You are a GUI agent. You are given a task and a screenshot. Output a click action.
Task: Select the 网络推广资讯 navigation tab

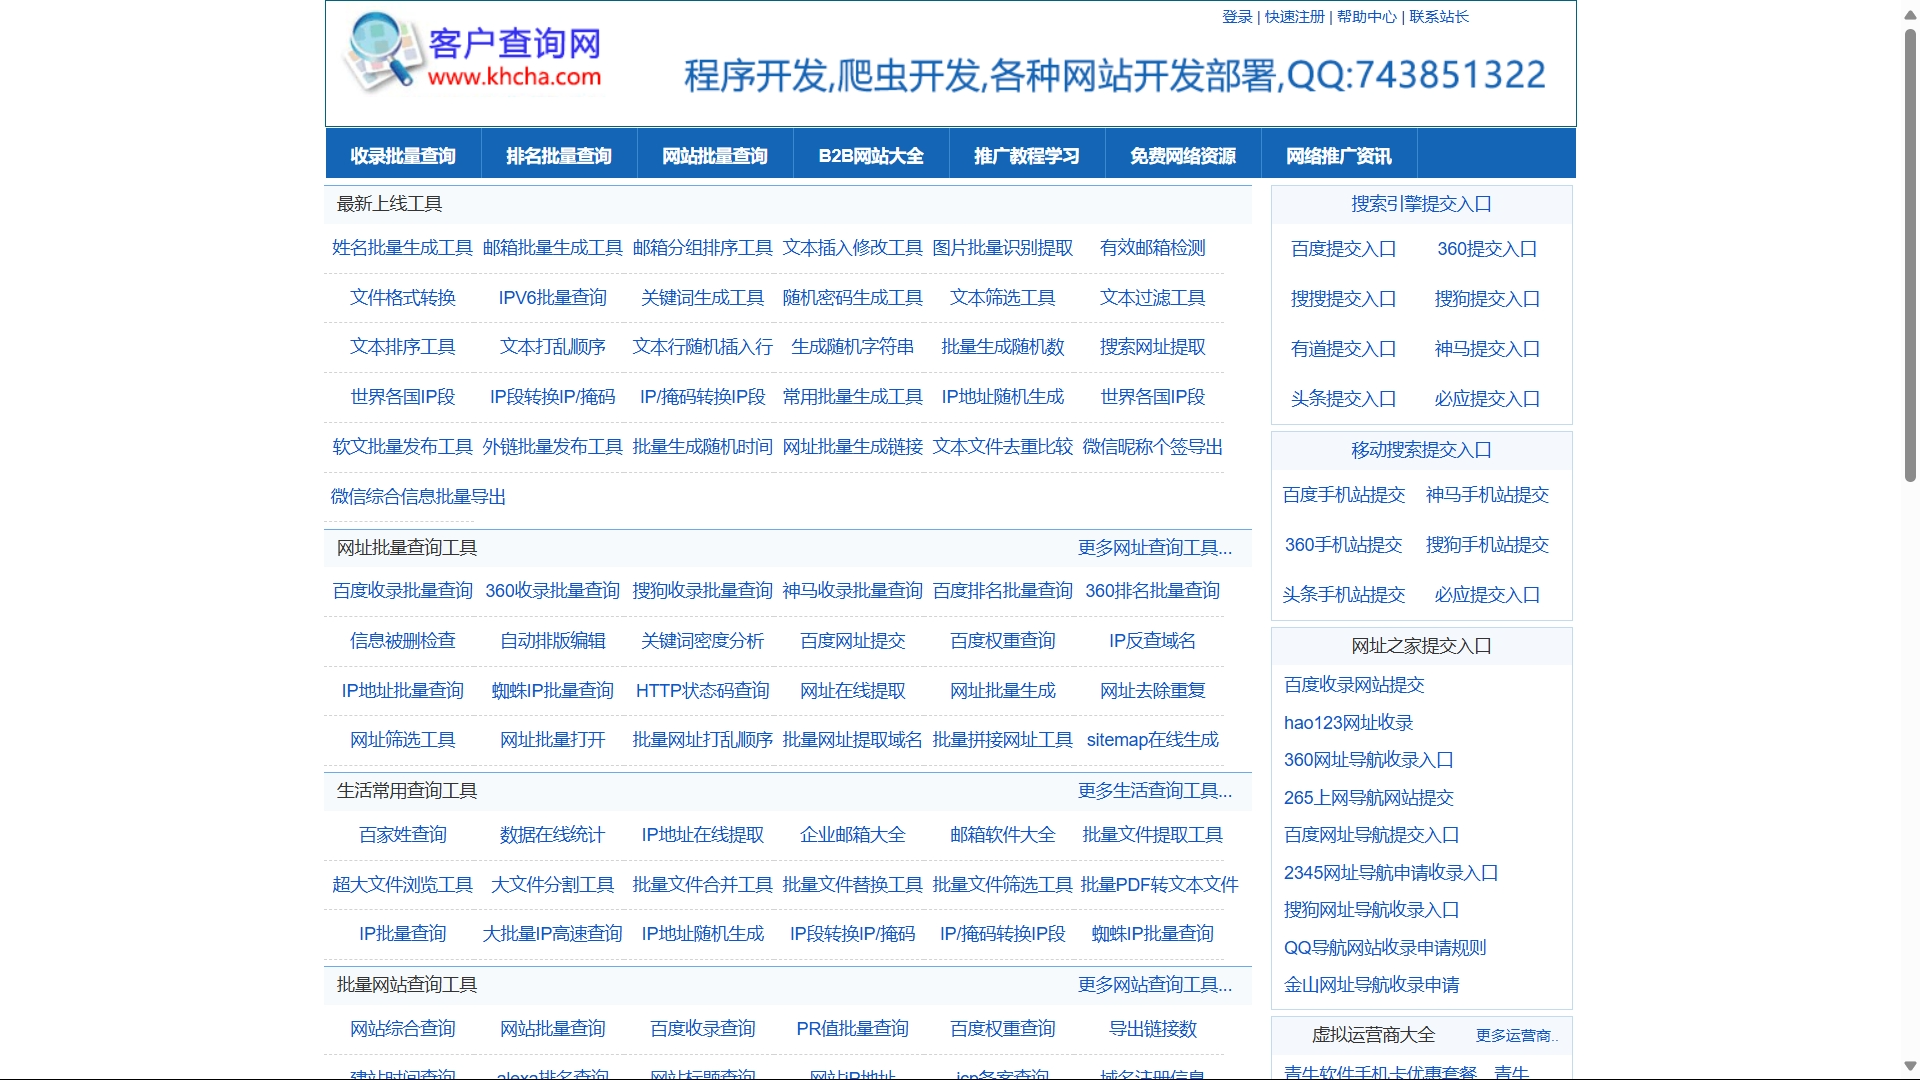click(x=1338, y=153)
